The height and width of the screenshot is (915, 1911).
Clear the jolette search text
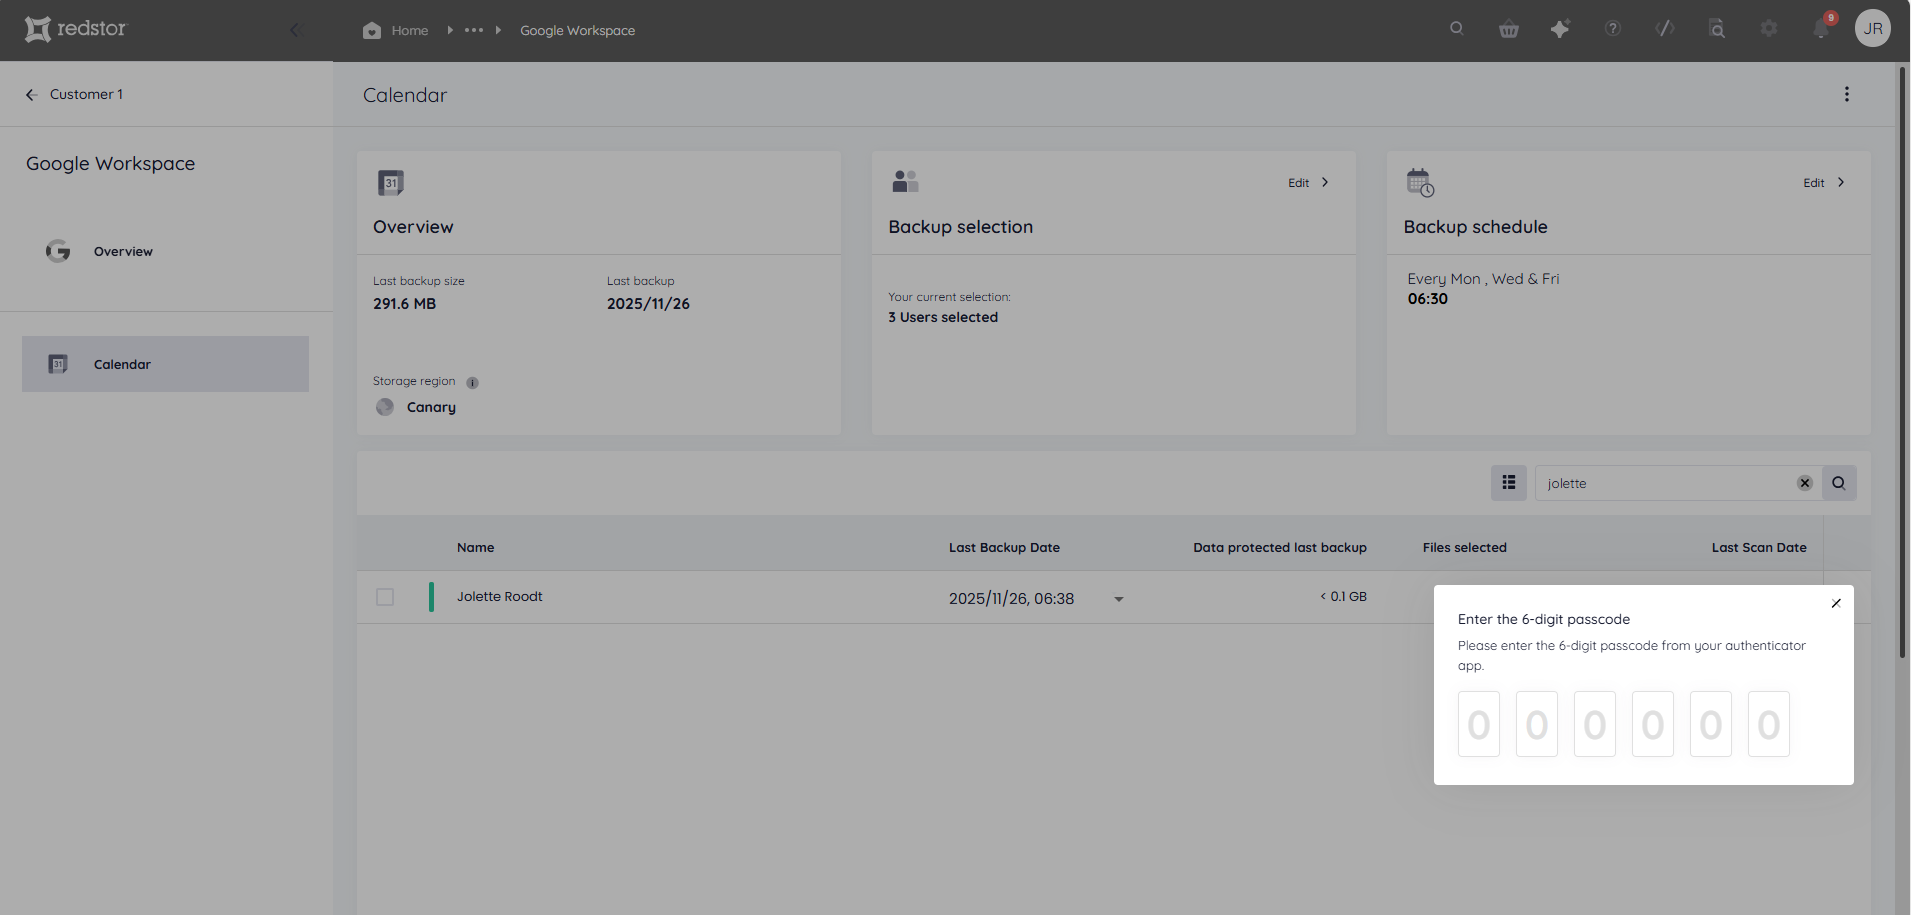[1805, 483]
